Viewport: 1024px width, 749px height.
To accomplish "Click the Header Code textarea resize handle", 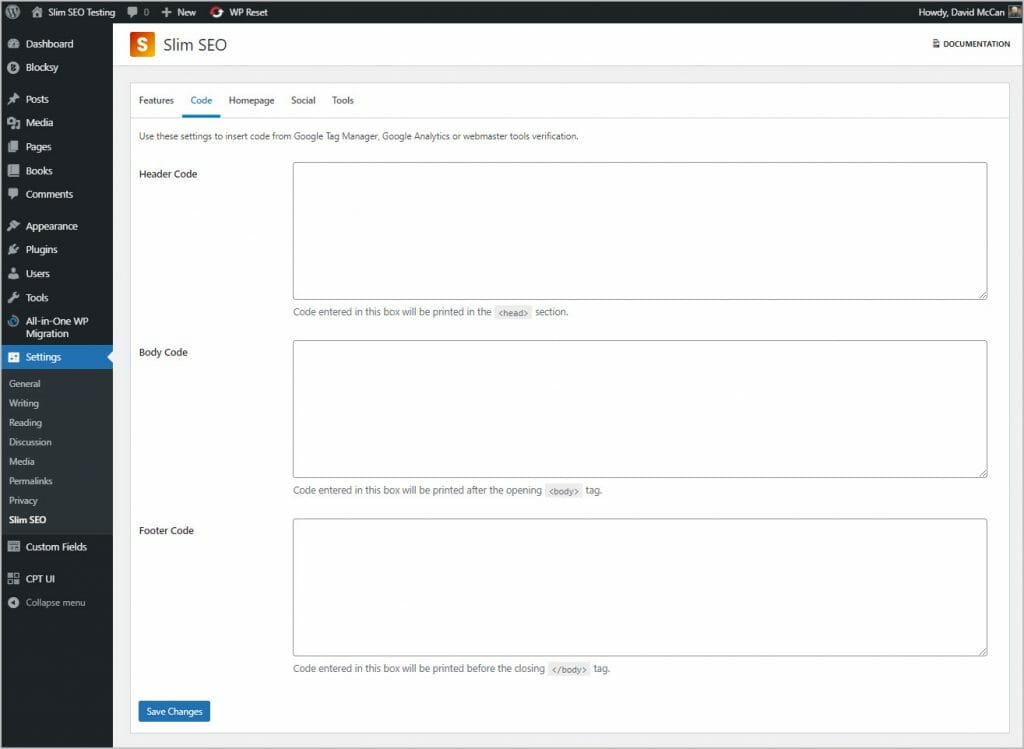I will pos(983,295).
